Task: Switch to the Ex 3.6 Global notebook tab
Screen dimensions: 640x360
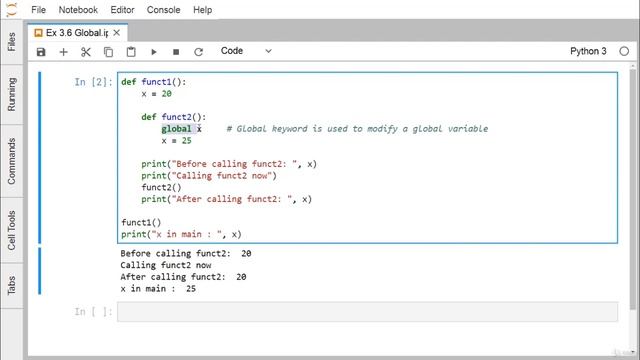Action: pos(77,33)
